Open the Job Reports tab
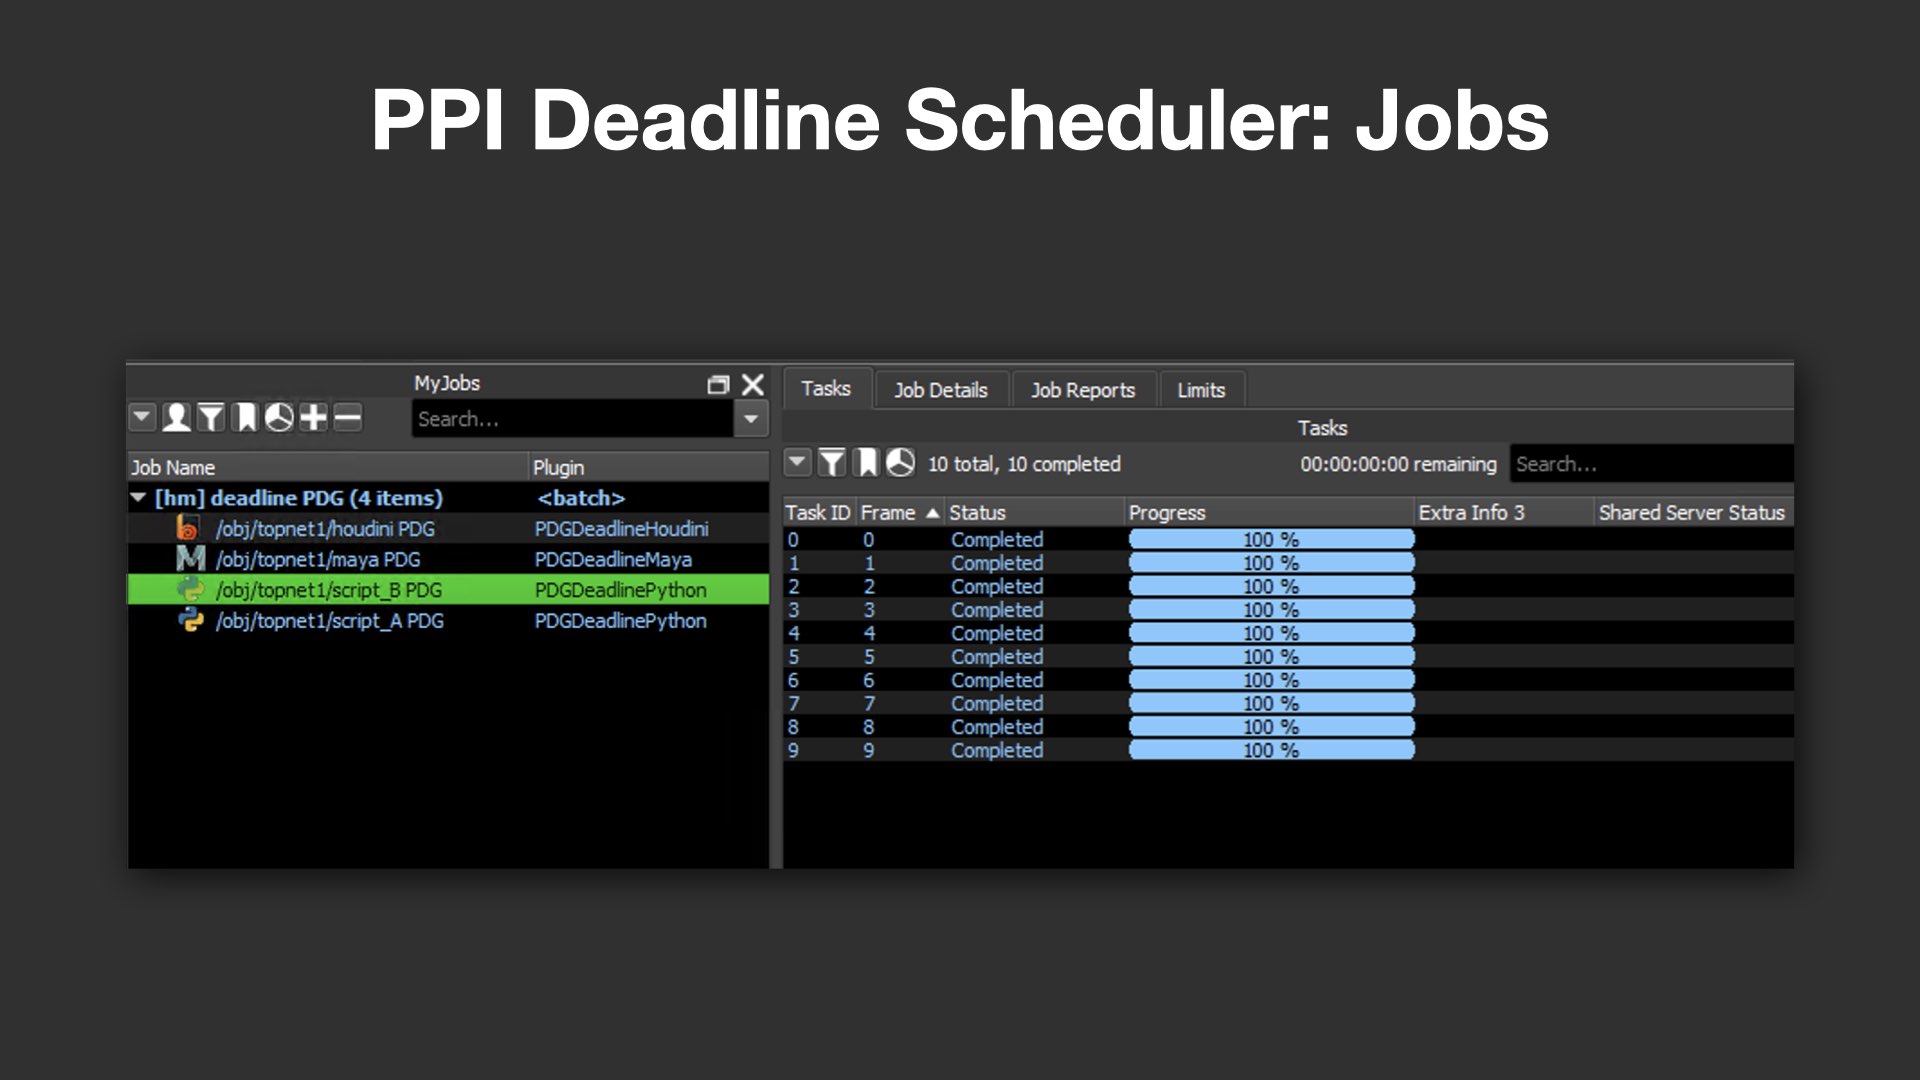Viewport: 1920px width, 1080px height. [1083, 390]
